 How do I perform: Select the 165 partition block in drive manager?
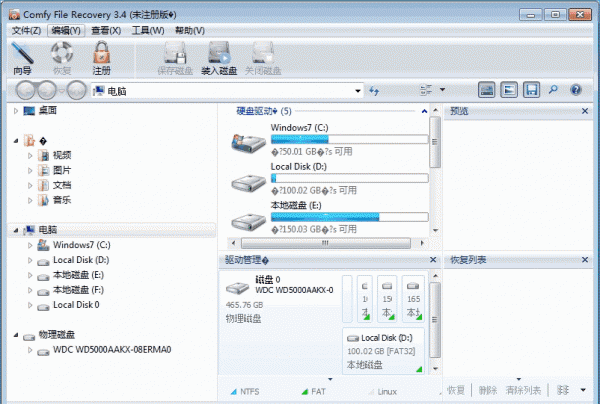[413, 299]
